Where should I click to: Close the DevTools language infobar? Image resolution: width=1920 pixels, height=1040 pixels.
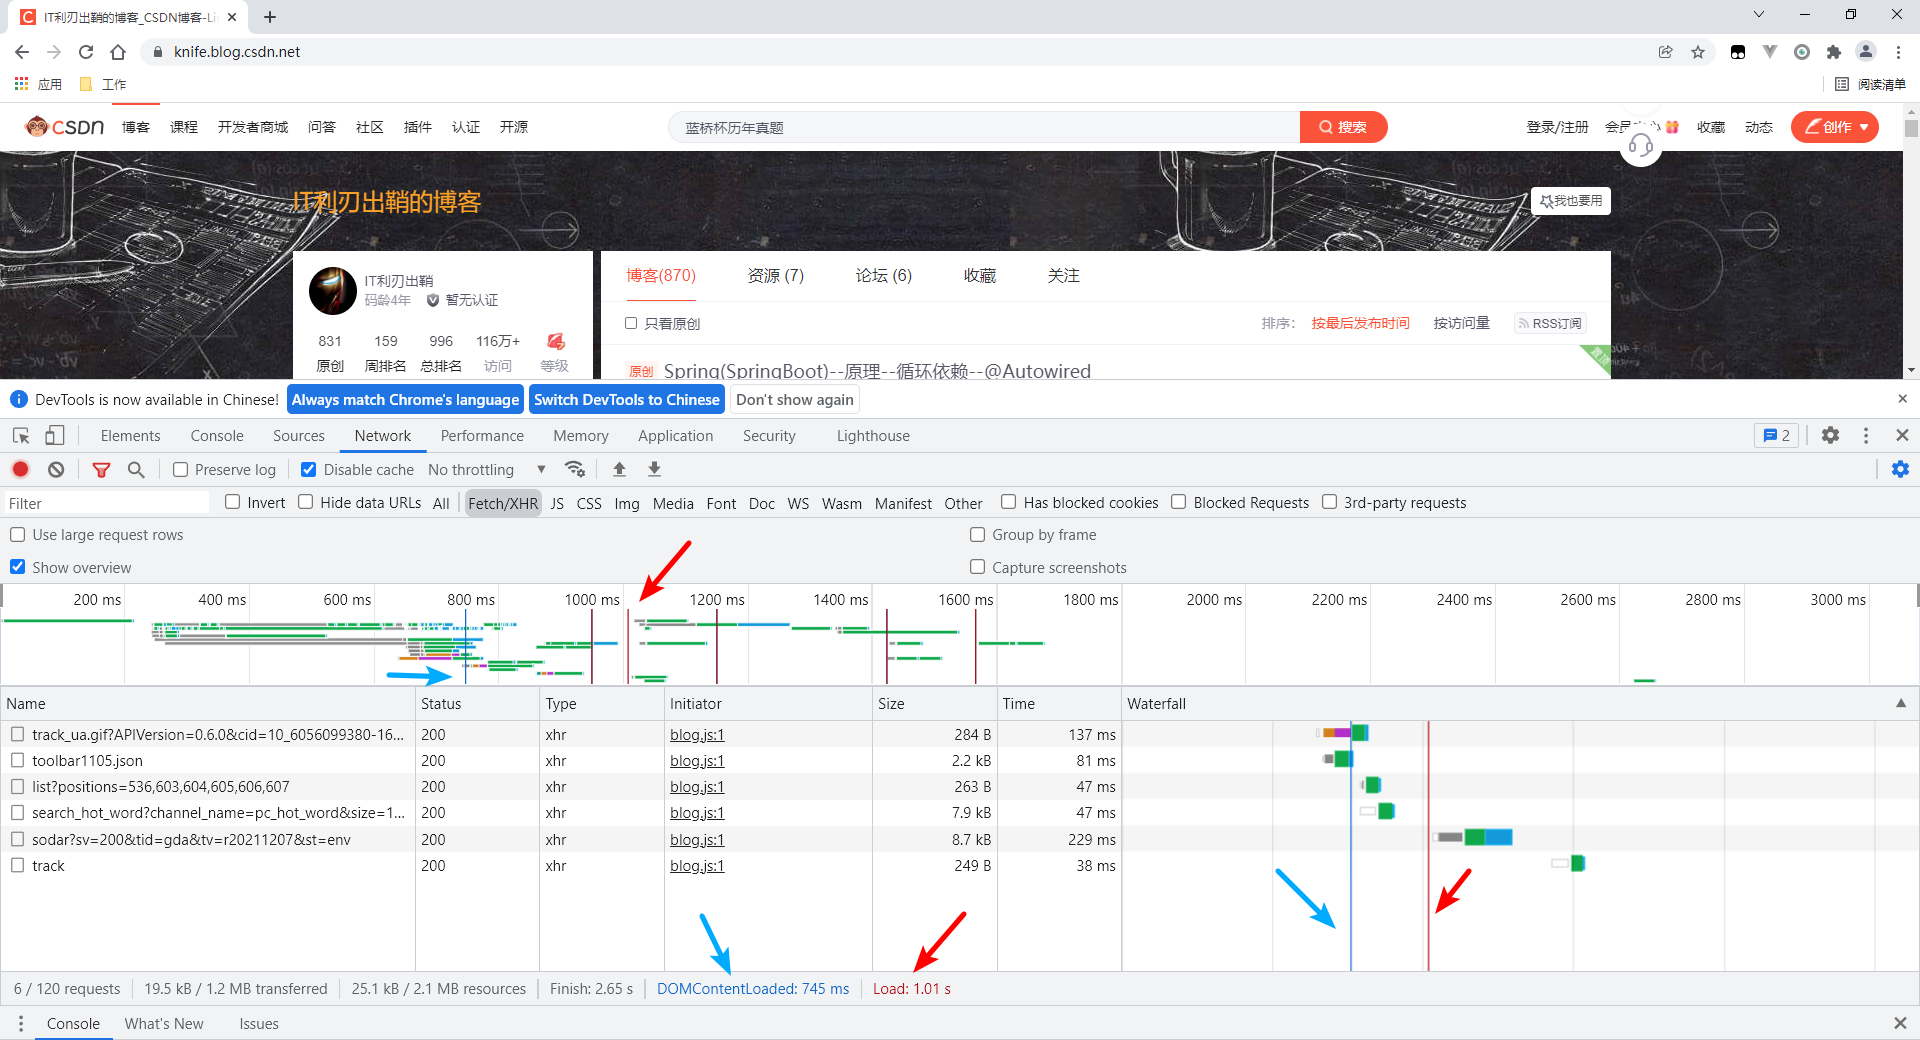pos(1902,399)
